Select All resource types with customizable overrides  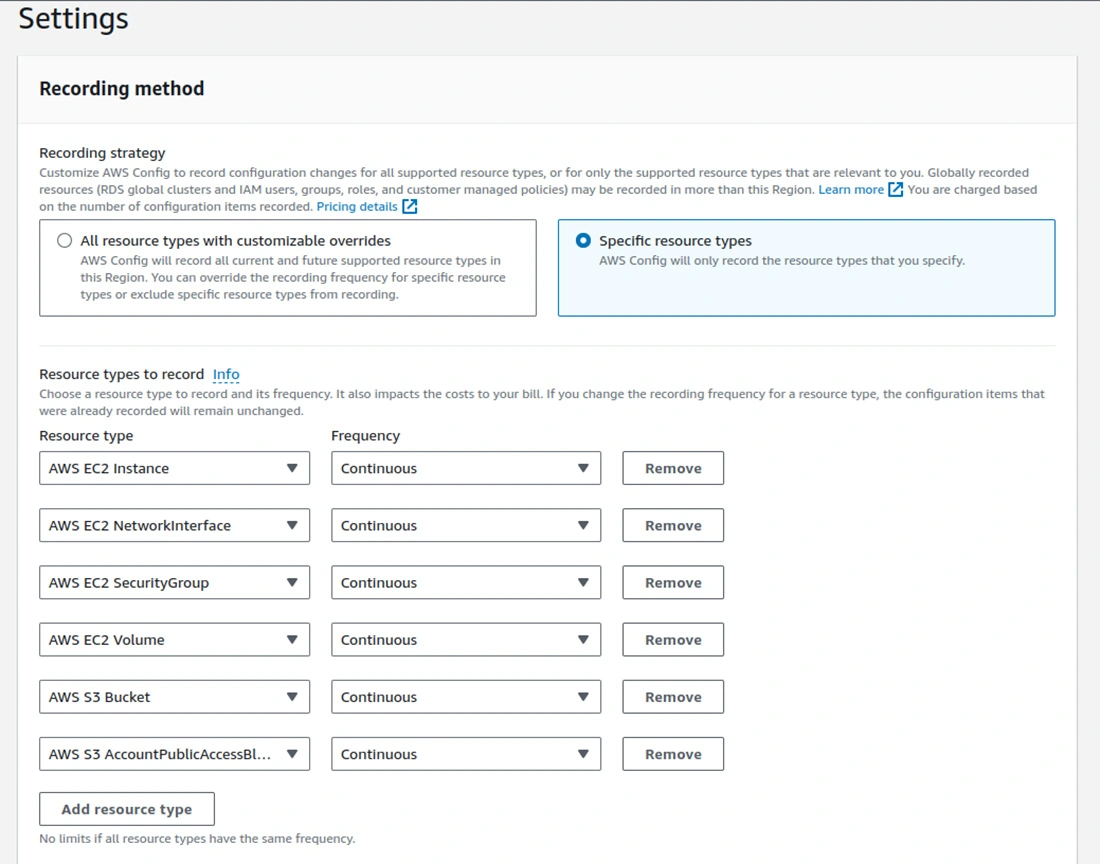point(65,241)
